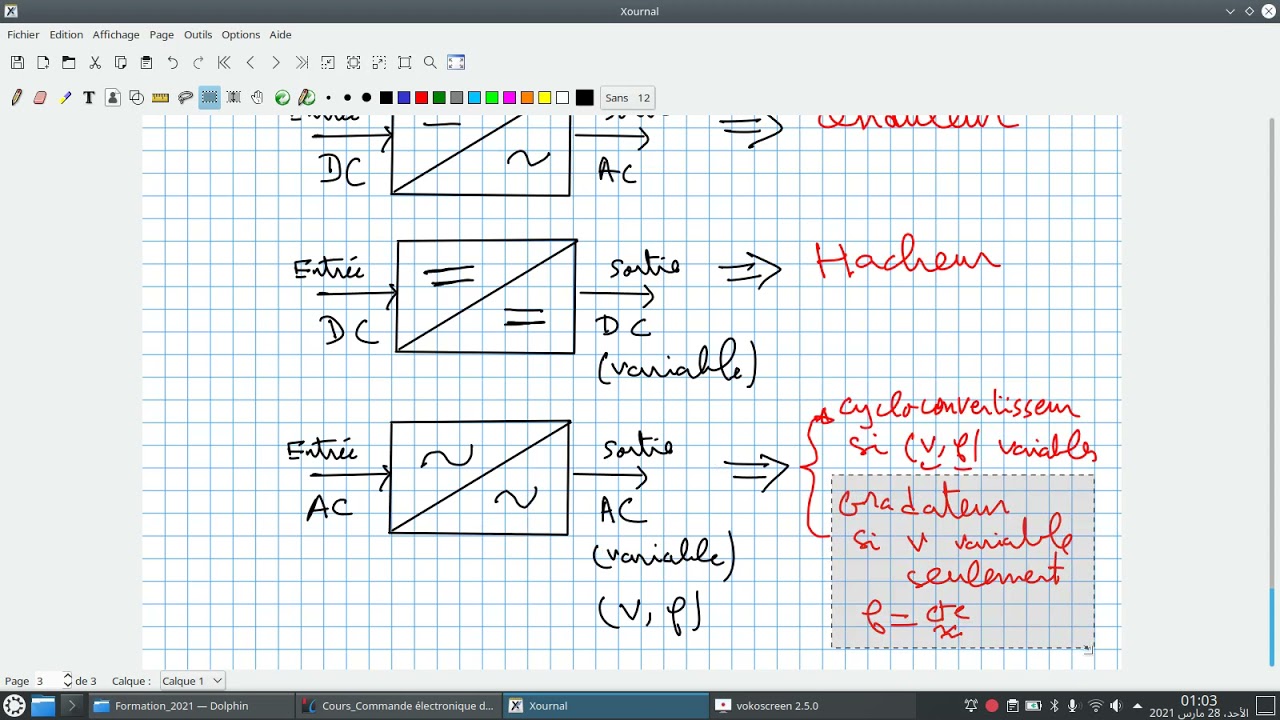Go to the next page arrow

pyautogui.click(x=276, y=62)
